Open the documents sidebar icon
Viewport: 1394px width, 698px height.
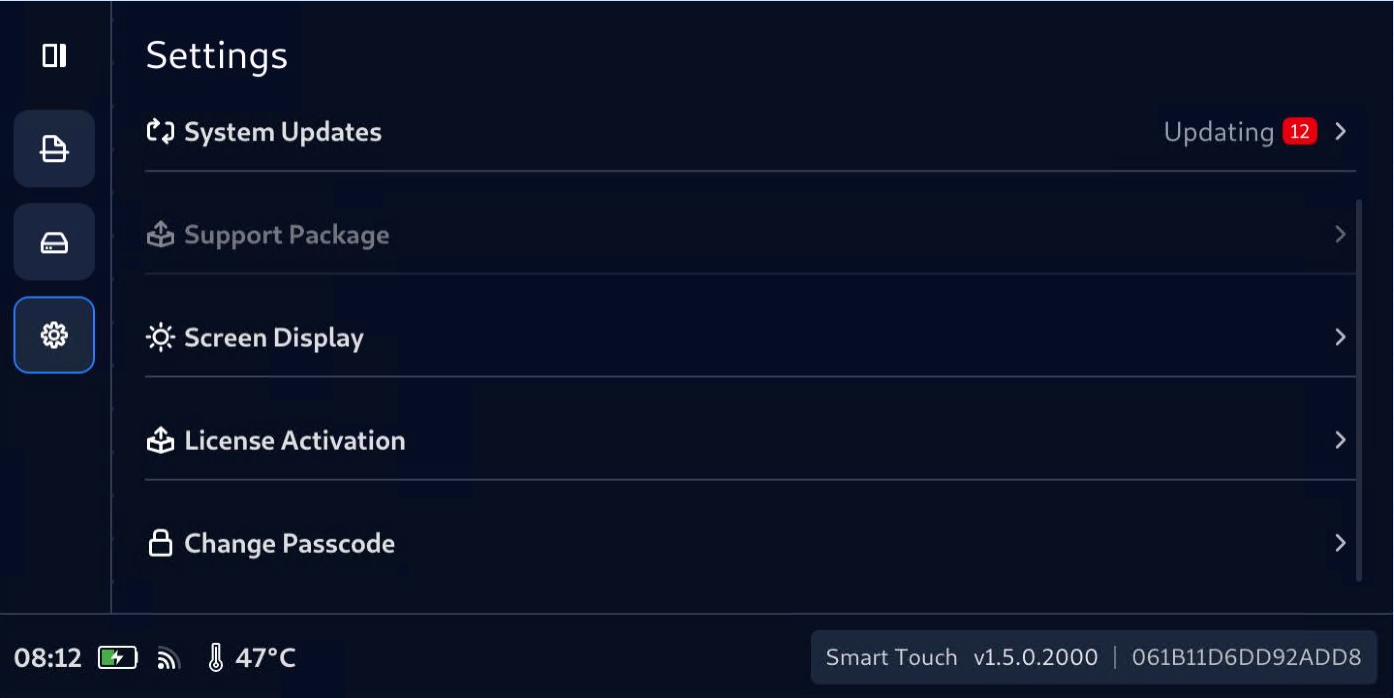(x=54, y=149)
